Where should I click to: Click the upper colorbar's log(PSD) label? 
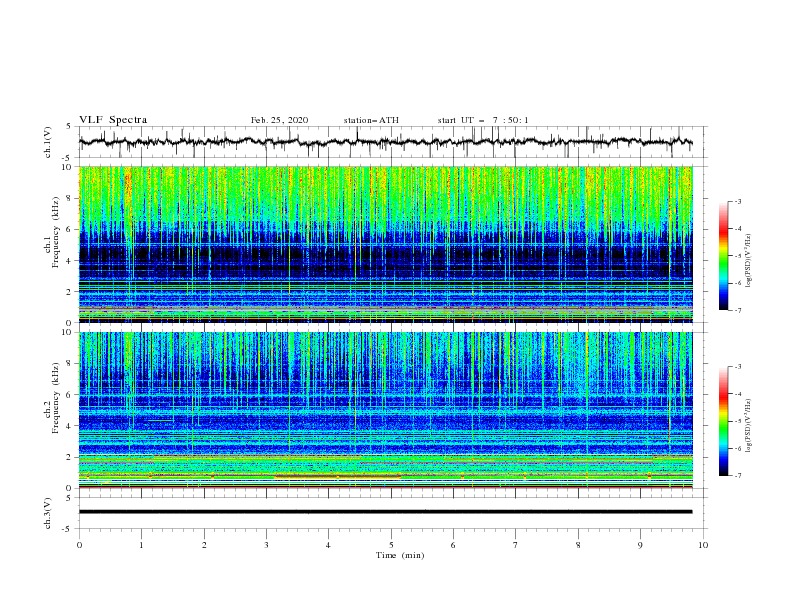(748, 261)
